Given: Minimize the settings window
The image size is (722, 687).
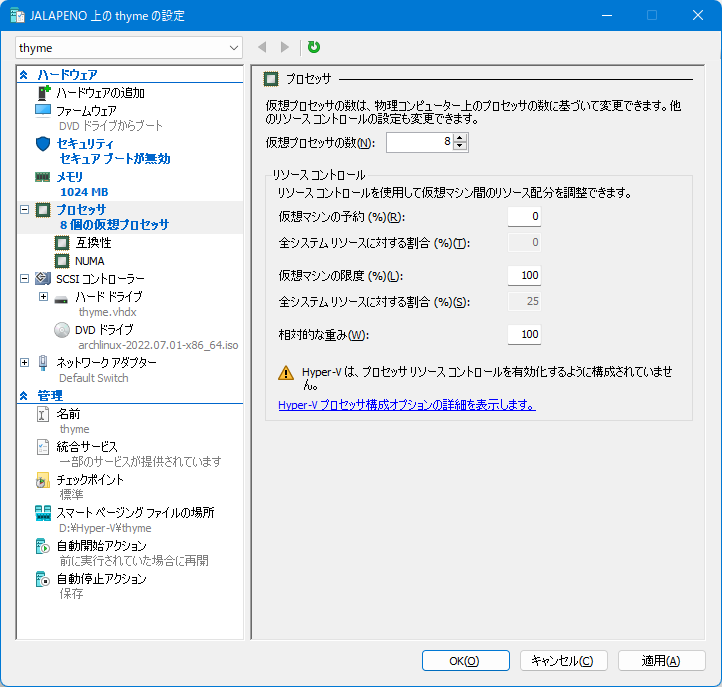Looking at the screenshot, I should click(x=607, y=15).
